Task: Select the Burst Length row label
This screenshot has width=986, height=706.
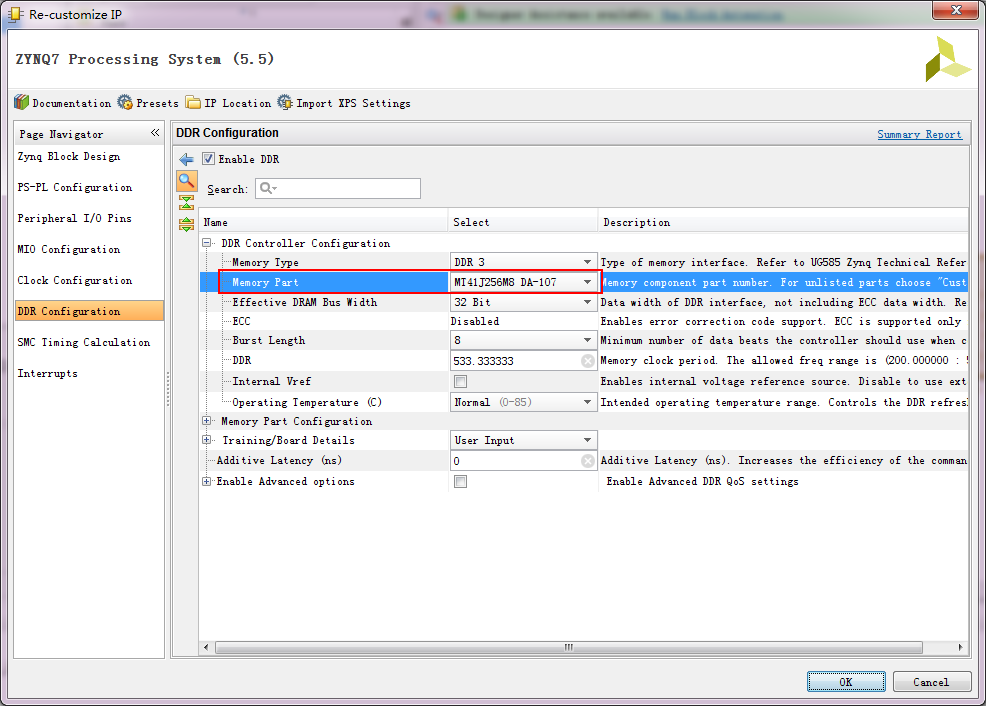Action: 269,340
